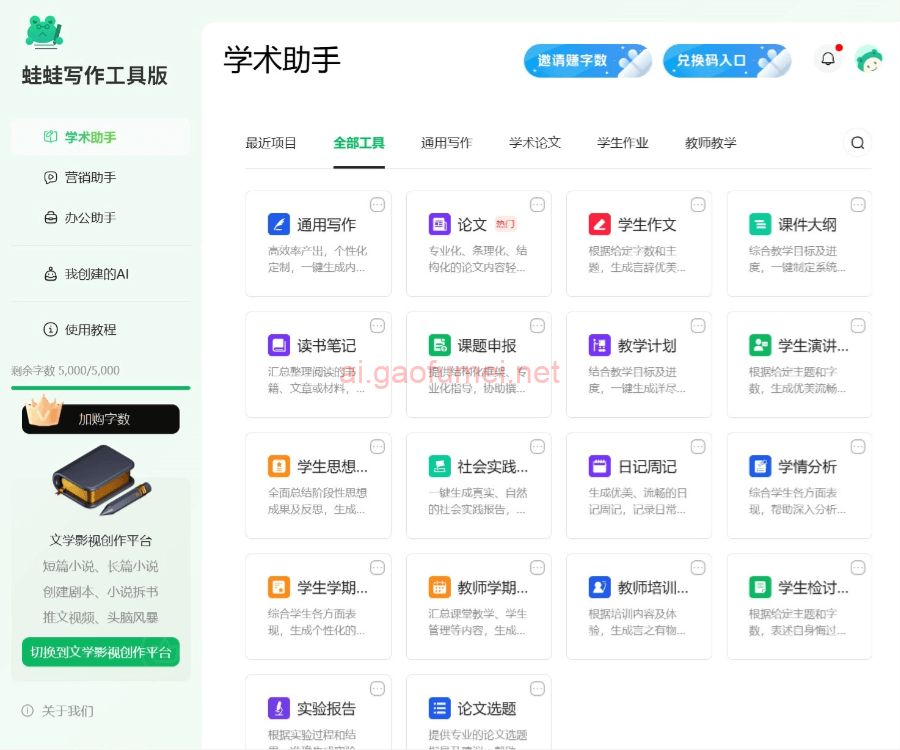Viewport: 900px width, 750px height.
Task: Switch to the 教师教学 tab
Action: pyautogui.click(x=710, y=143)
